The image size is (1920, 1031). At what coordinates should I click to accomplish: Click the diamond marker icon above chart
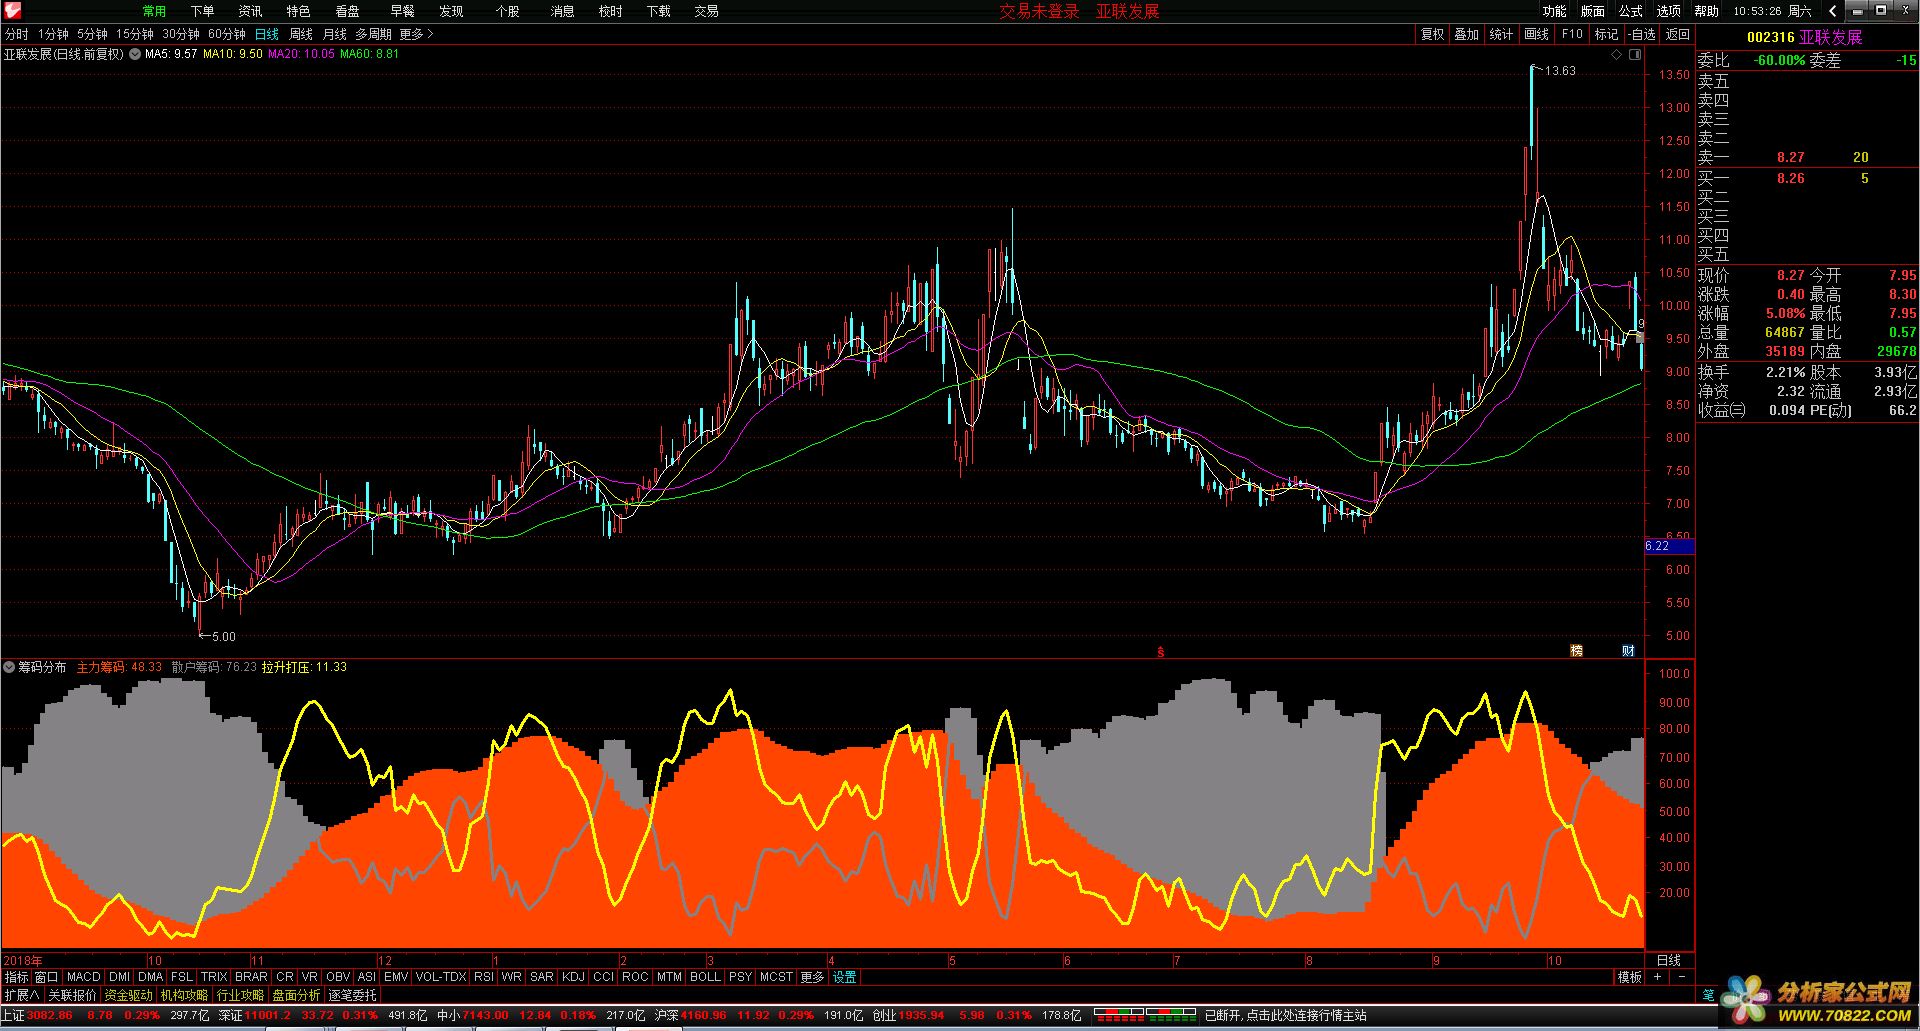coord(1617,56)
